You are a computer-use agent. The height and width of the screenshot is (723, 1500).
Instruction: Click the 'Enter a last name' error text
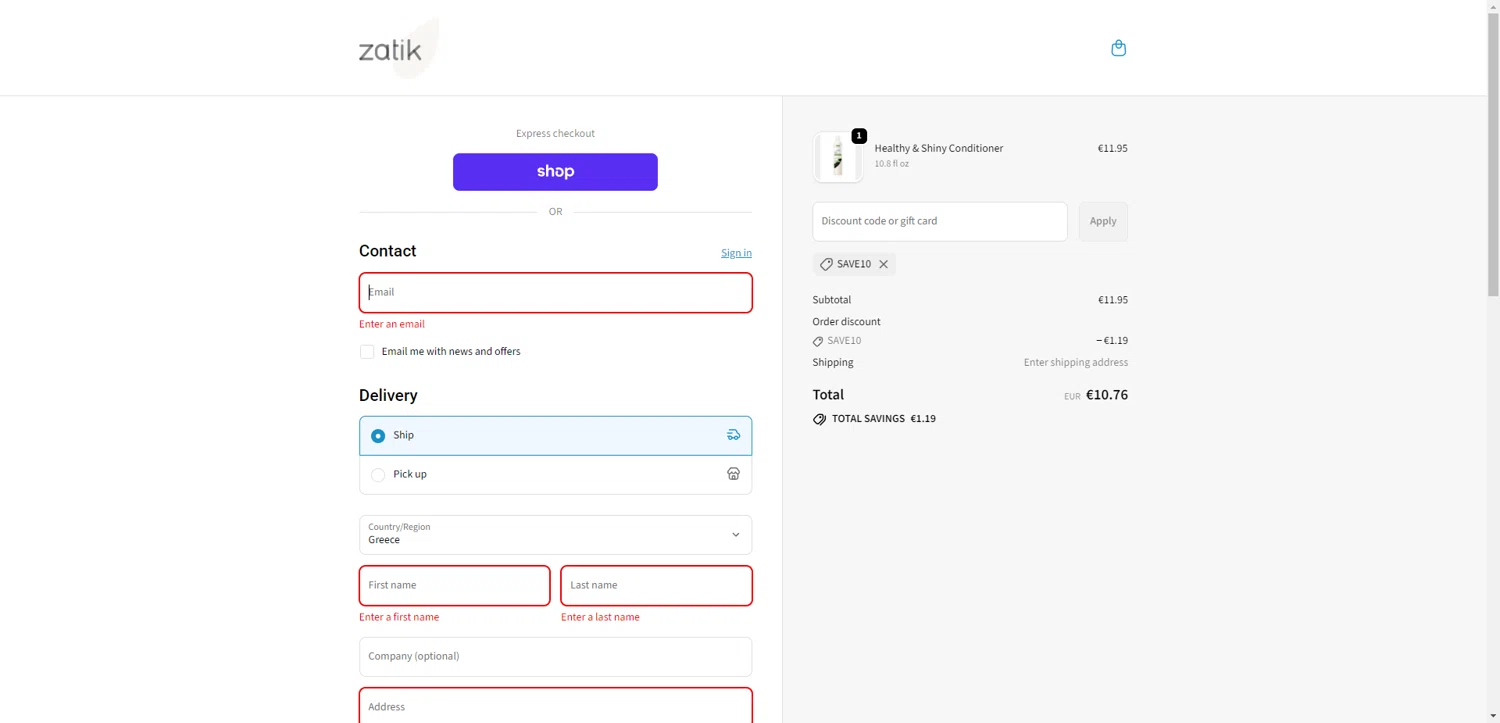(x=600, y=617)
